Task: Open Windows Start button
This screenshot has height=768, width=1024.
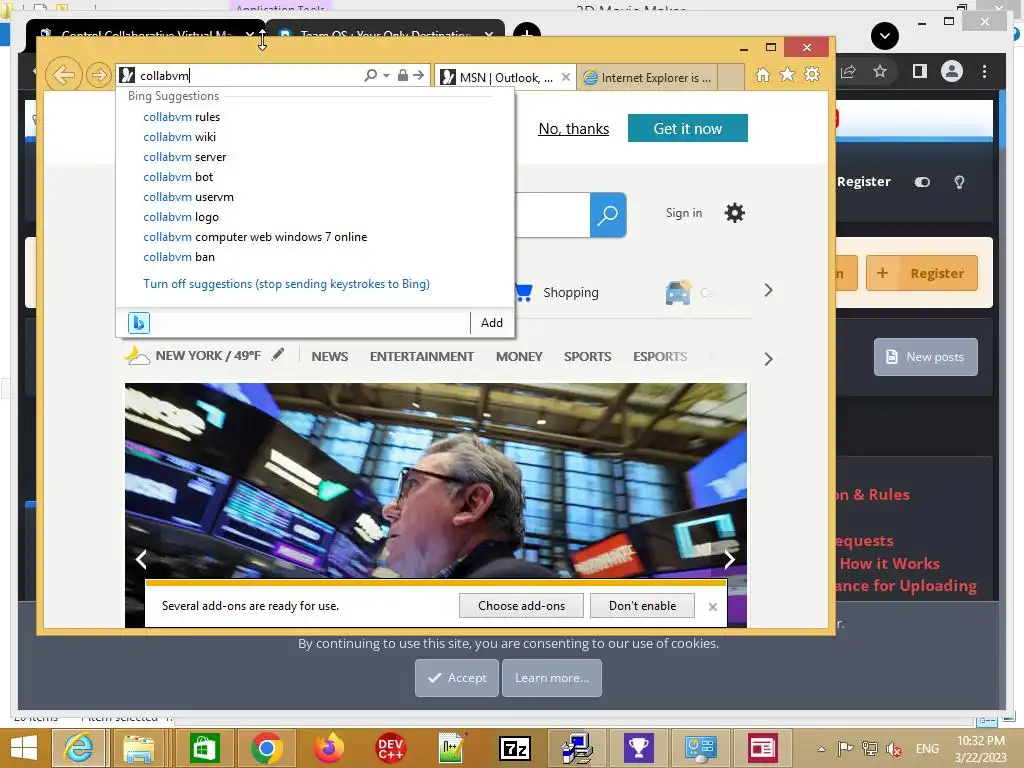Action: 24,748
